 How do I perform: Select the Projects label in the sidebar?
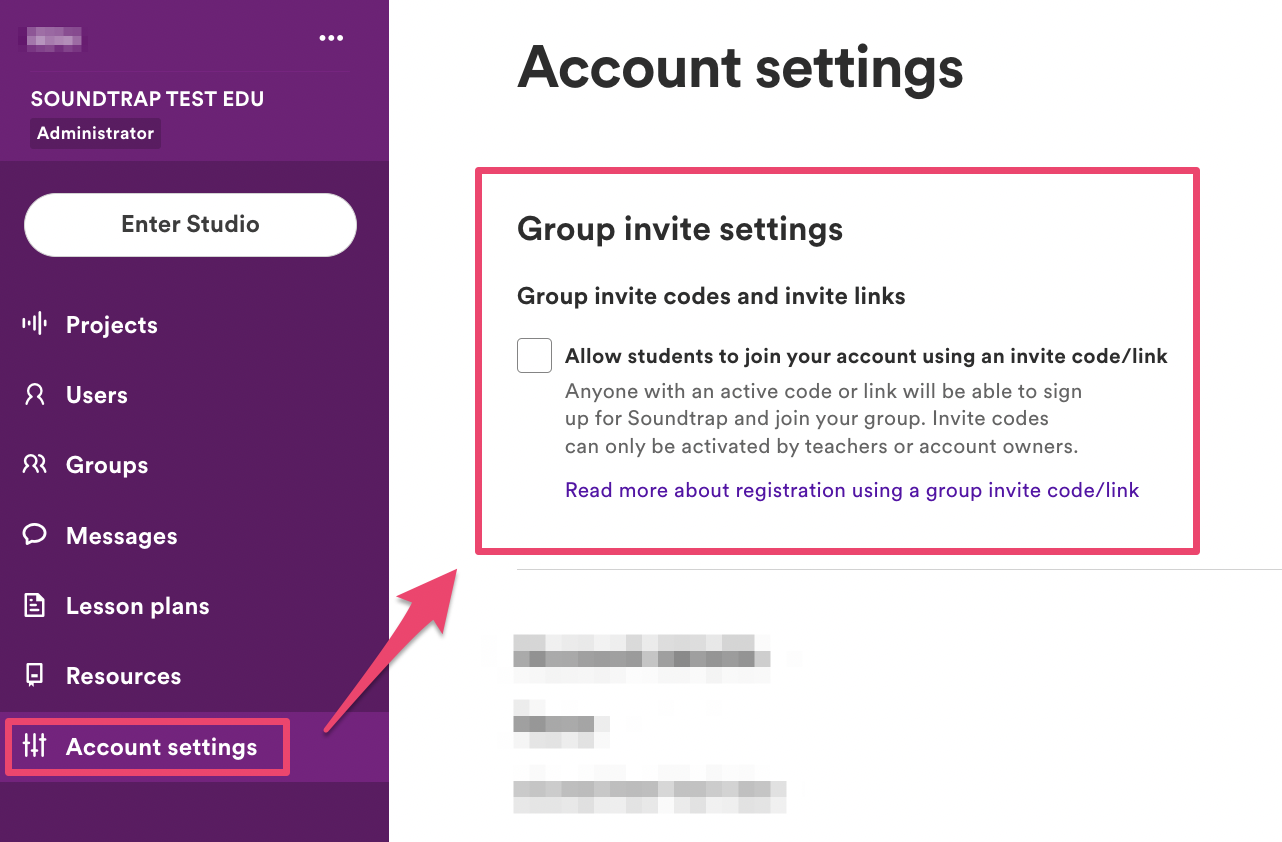click(112, 325)
